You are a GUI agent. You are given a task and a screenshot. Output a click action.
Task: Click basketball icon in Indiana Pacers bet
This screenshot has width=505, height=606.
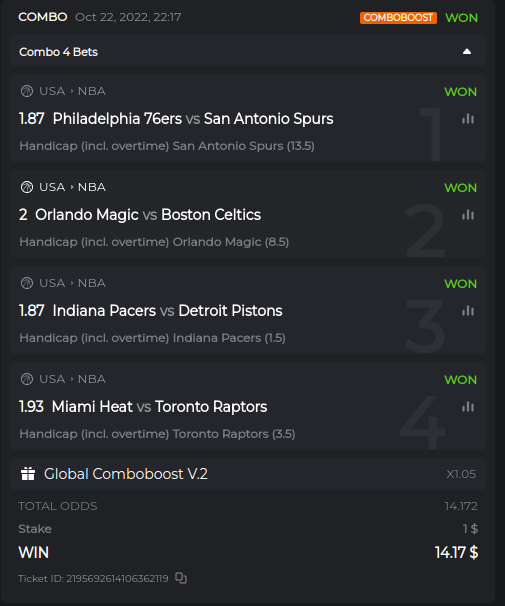click(27, 283)
